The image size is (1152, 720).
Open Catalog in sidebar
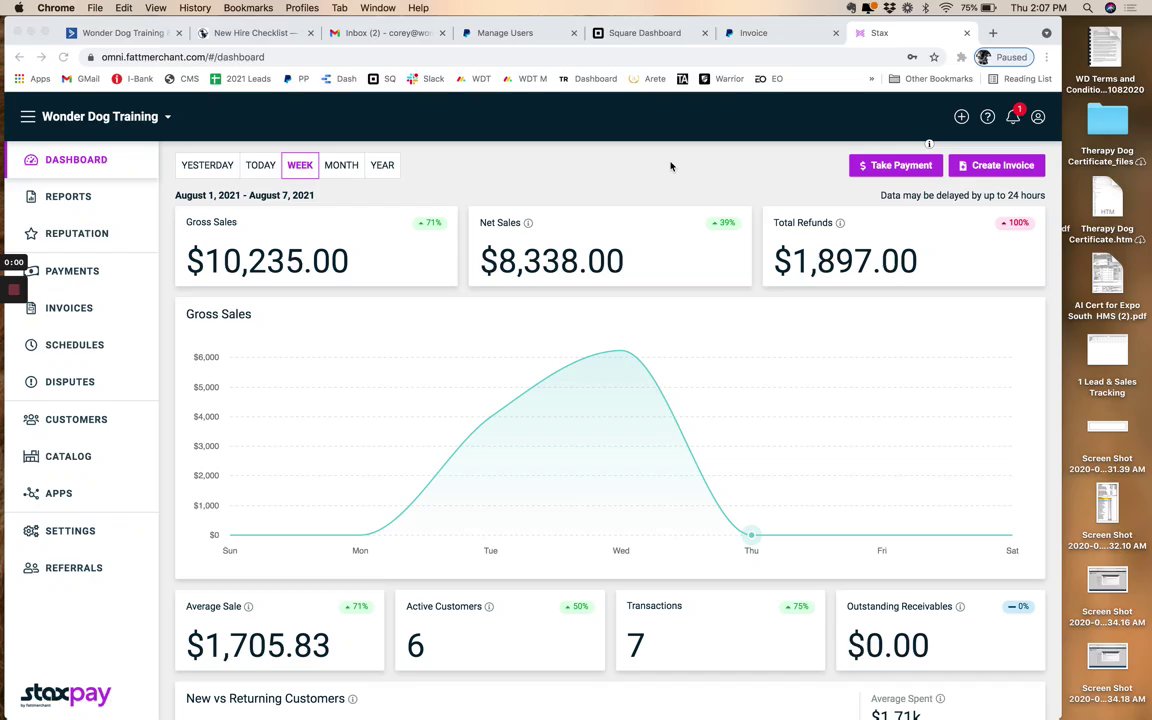point(82,456)
